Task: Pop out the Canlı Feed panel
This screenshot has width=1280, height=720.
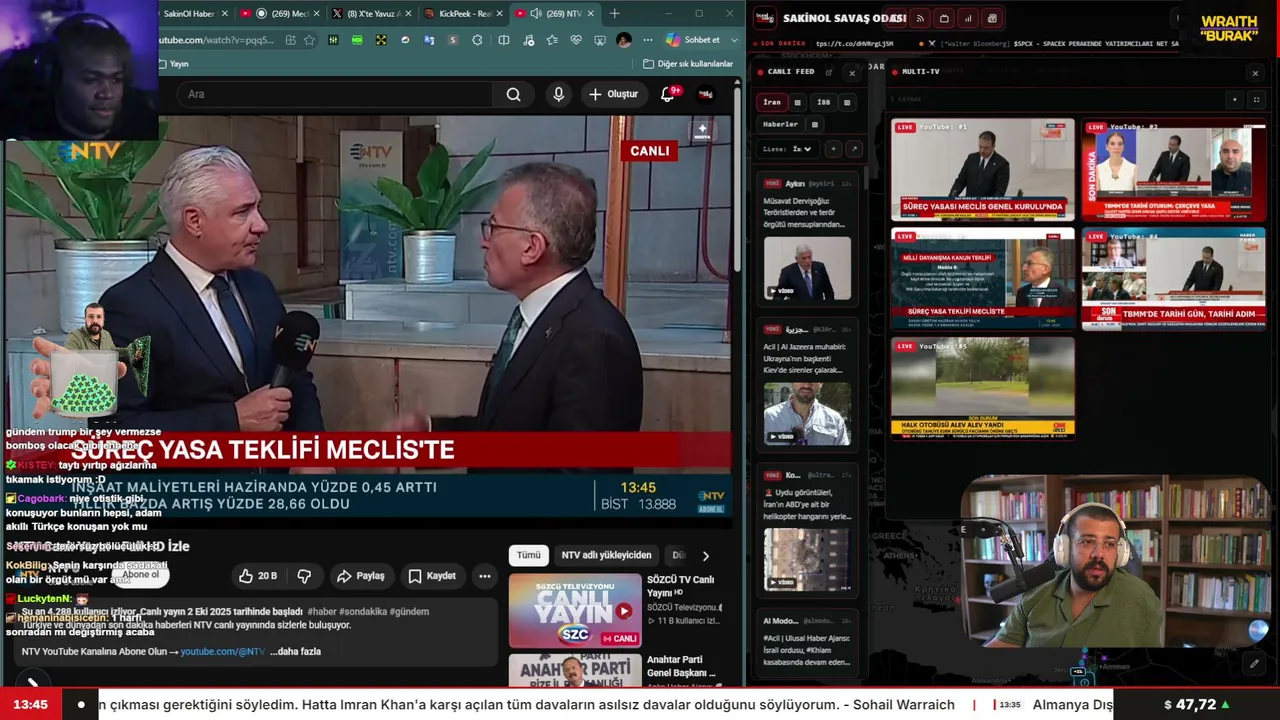Action: [x=829, y=72]
